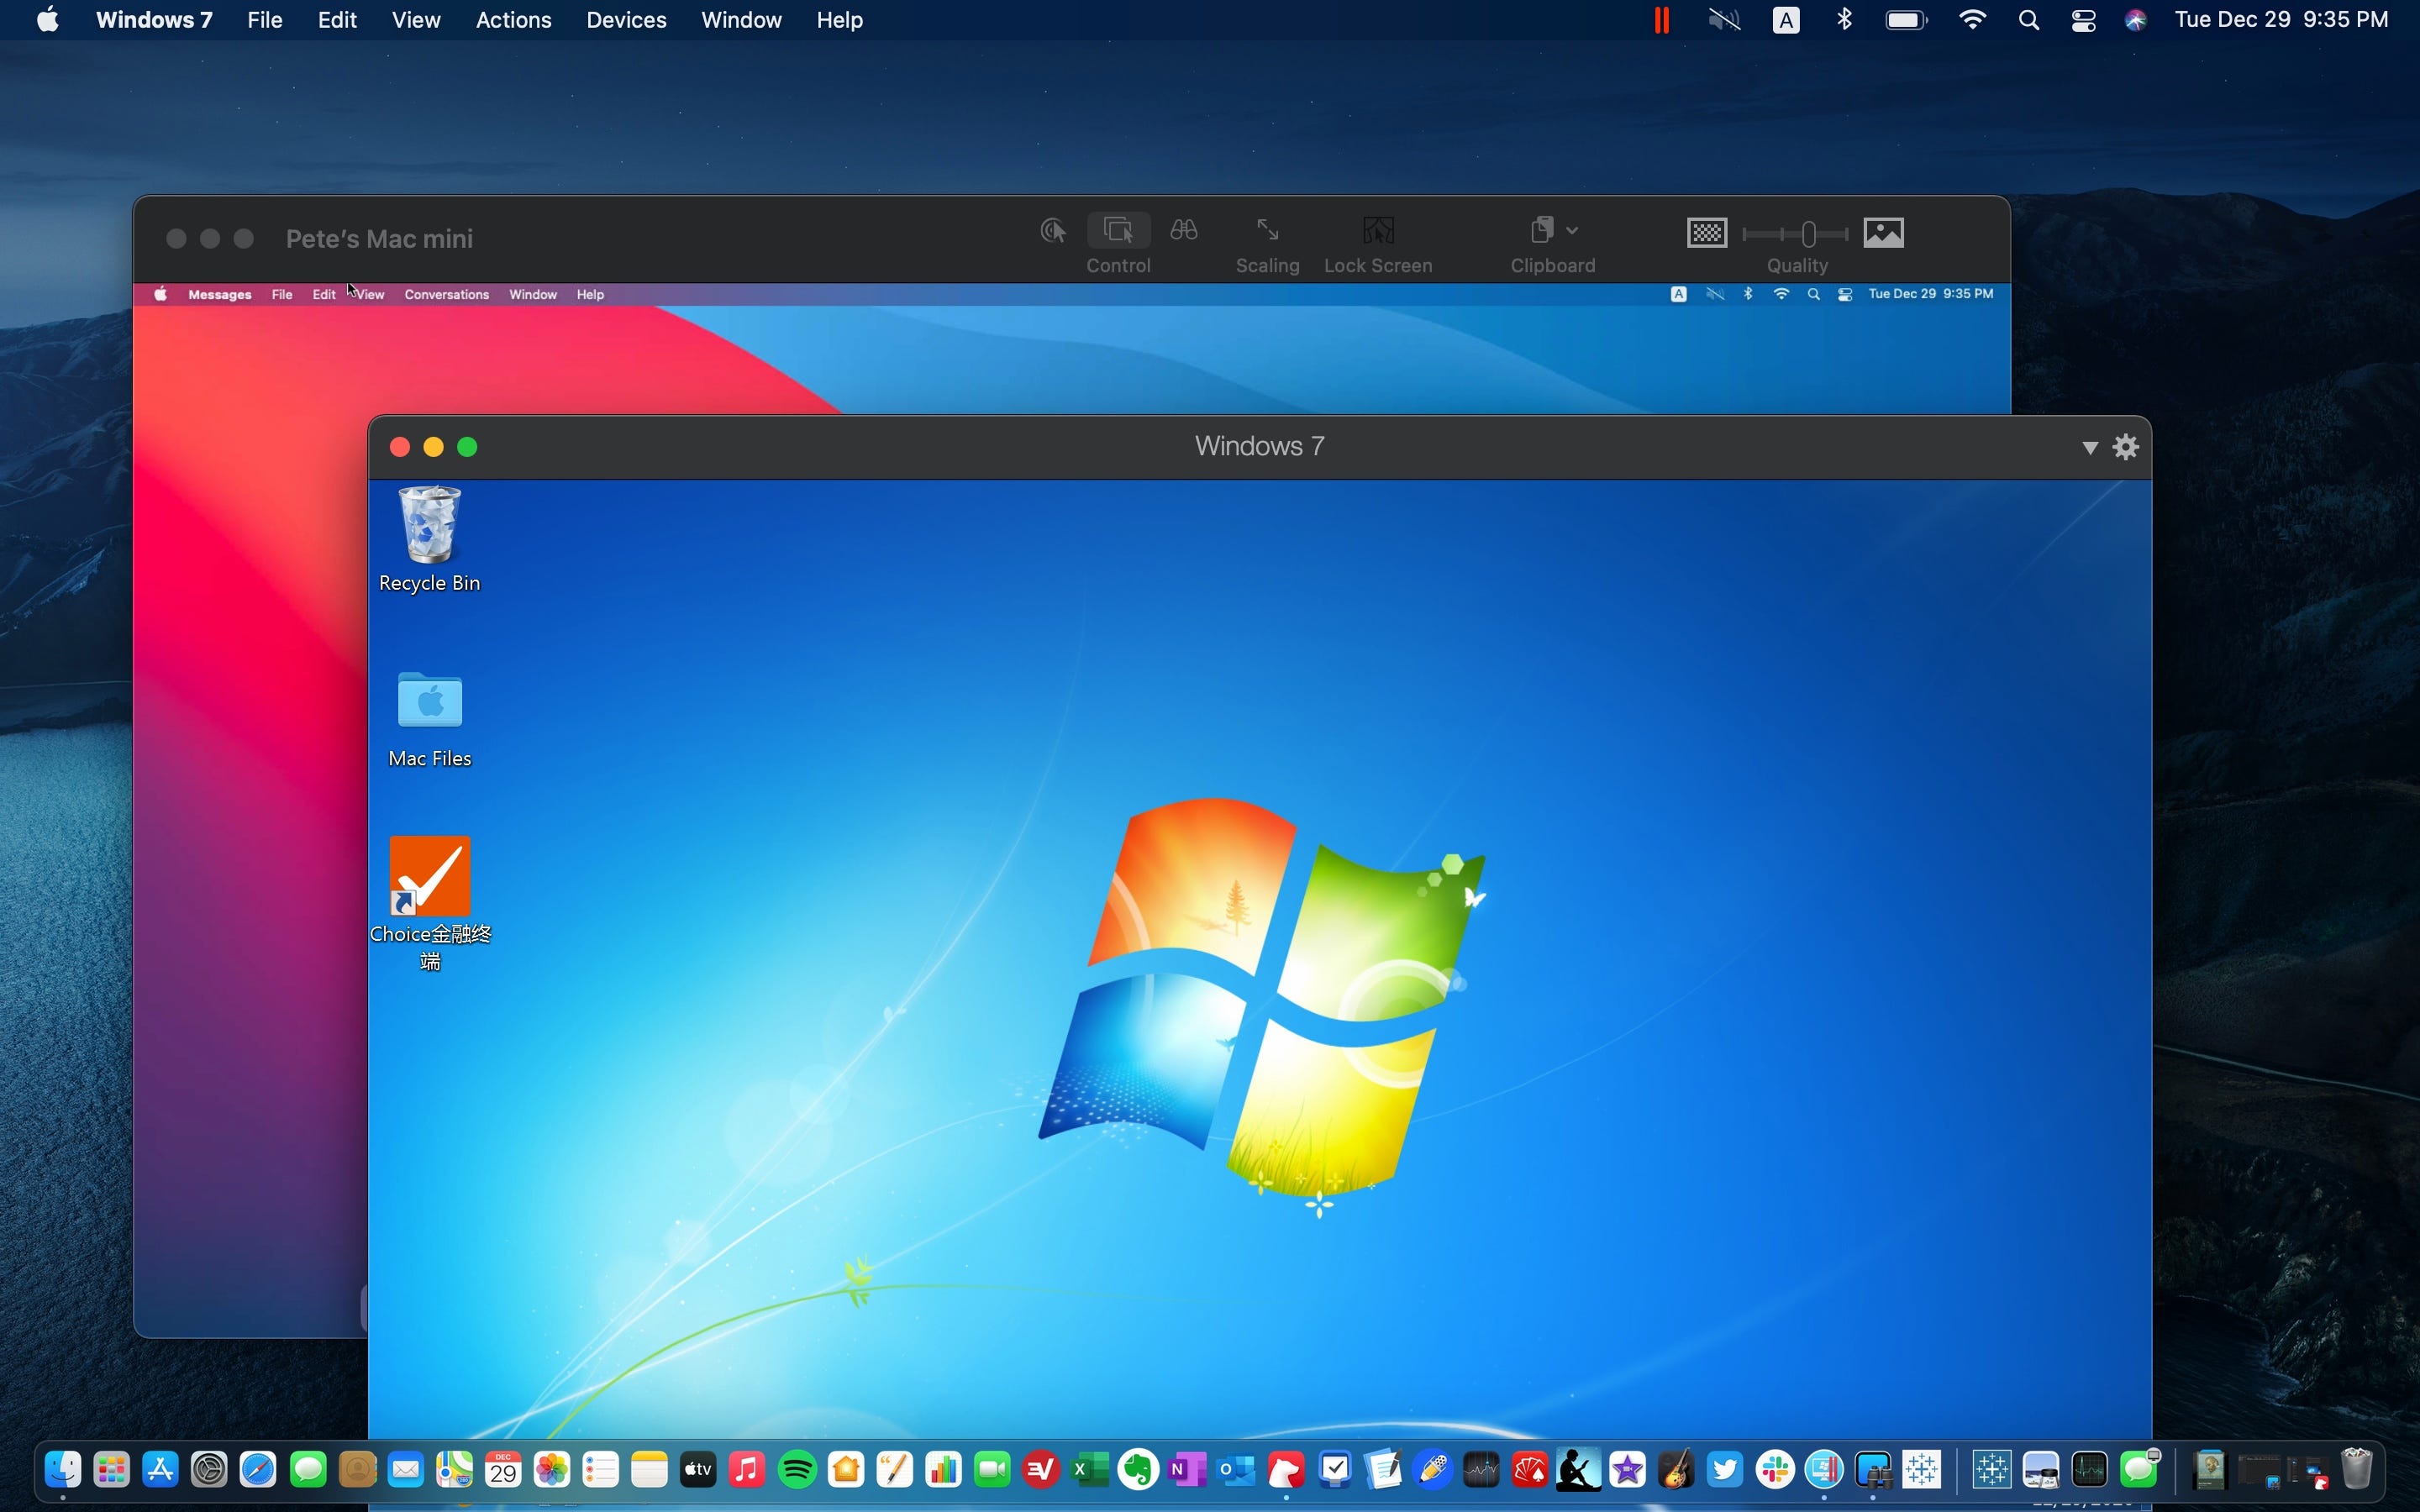Open Spotlight search in the top menu bar

coord(2029,20)
